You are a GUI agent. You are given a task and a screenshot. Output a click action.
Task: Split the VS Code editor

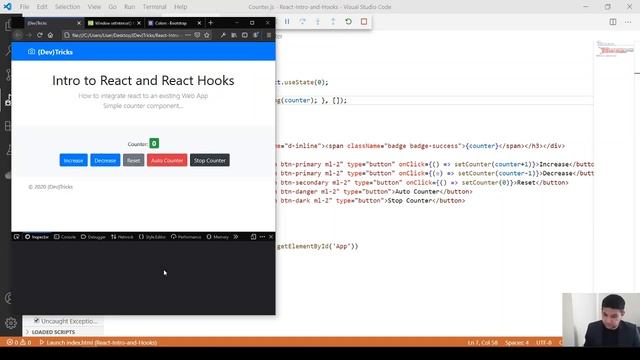613,22
